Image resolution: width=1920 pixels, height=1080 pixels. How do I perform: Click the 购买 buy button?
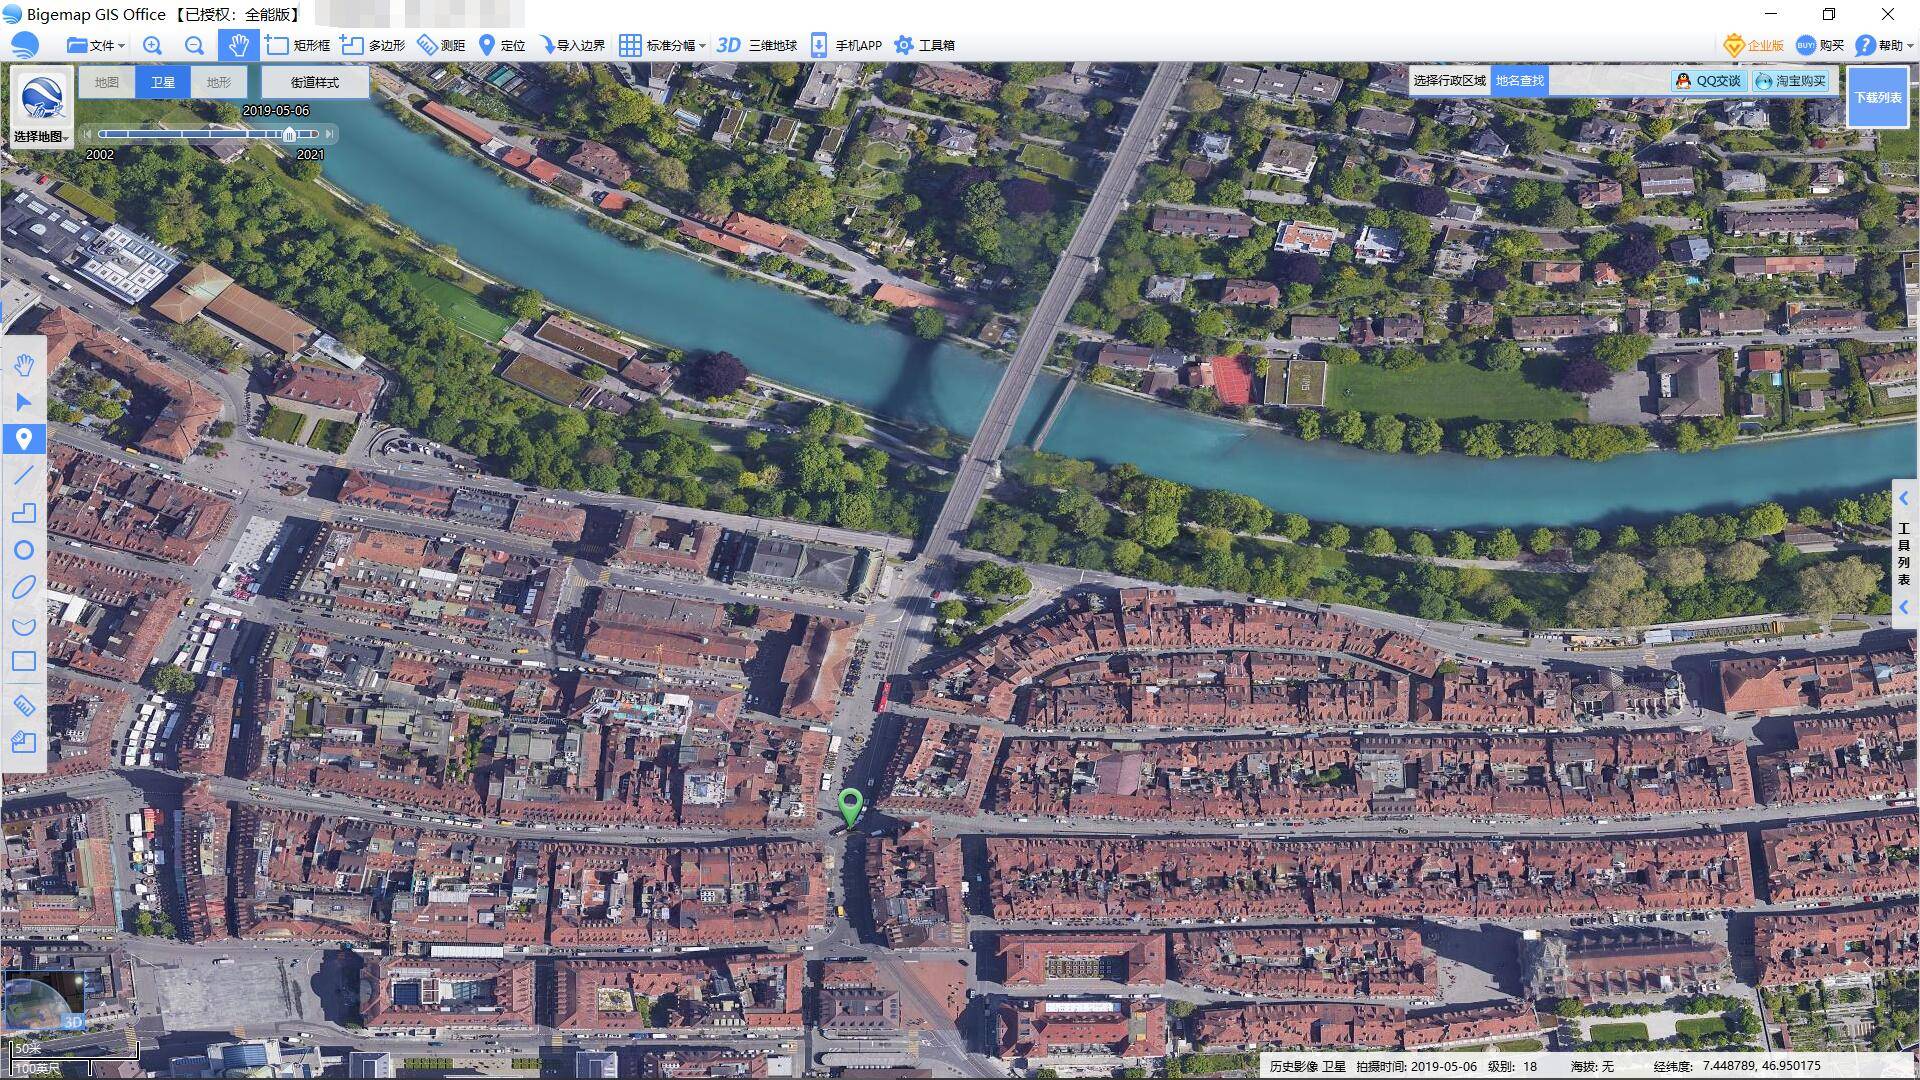(x=1820, y=45)
